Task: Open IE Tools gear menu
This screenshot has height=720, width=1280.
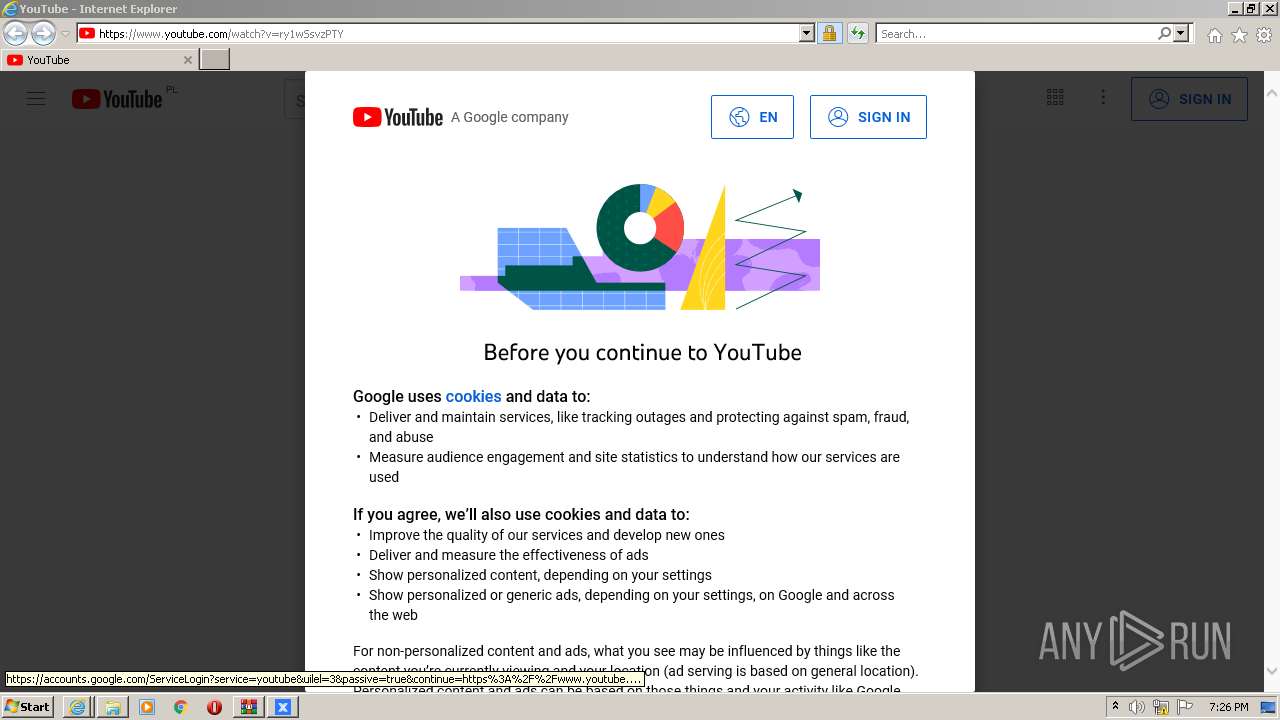Action: [1264, 35]
